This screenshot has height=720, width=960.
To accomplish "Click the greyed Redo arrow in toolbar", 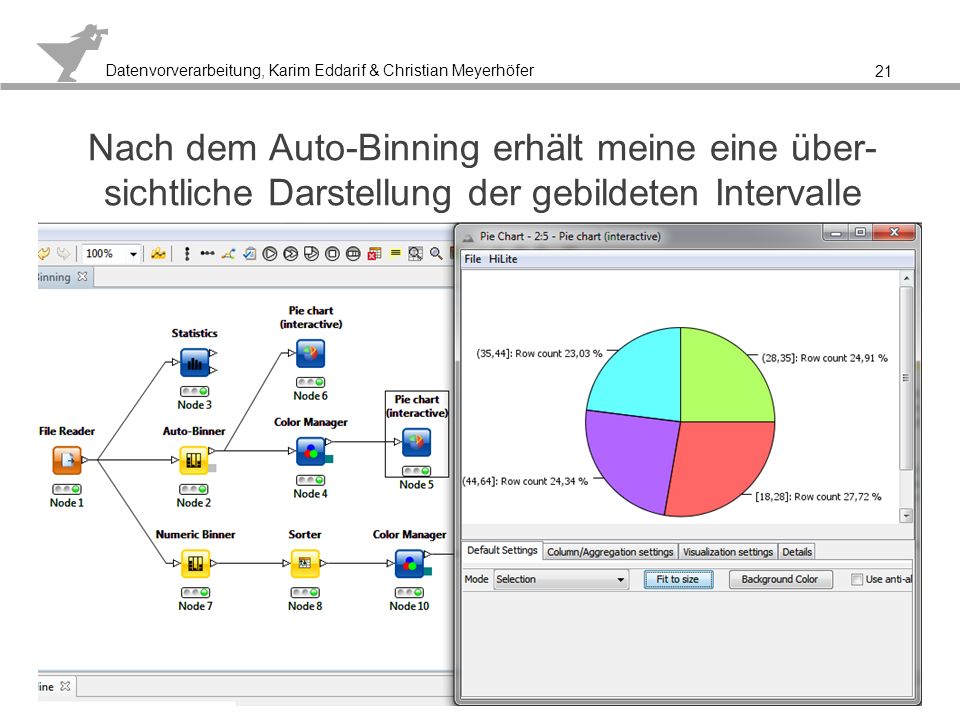I will (x=63, y=253).
